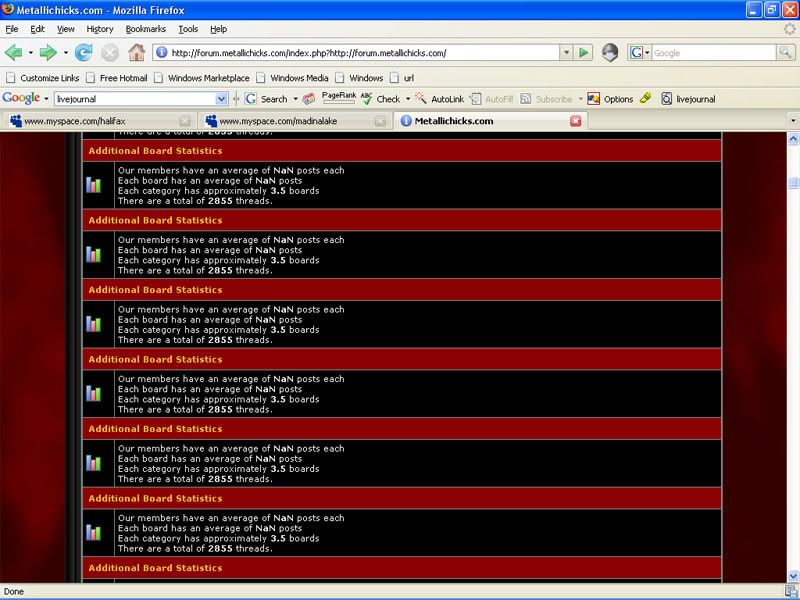Click the livejournal find button in toolbar

coord(688,99)
